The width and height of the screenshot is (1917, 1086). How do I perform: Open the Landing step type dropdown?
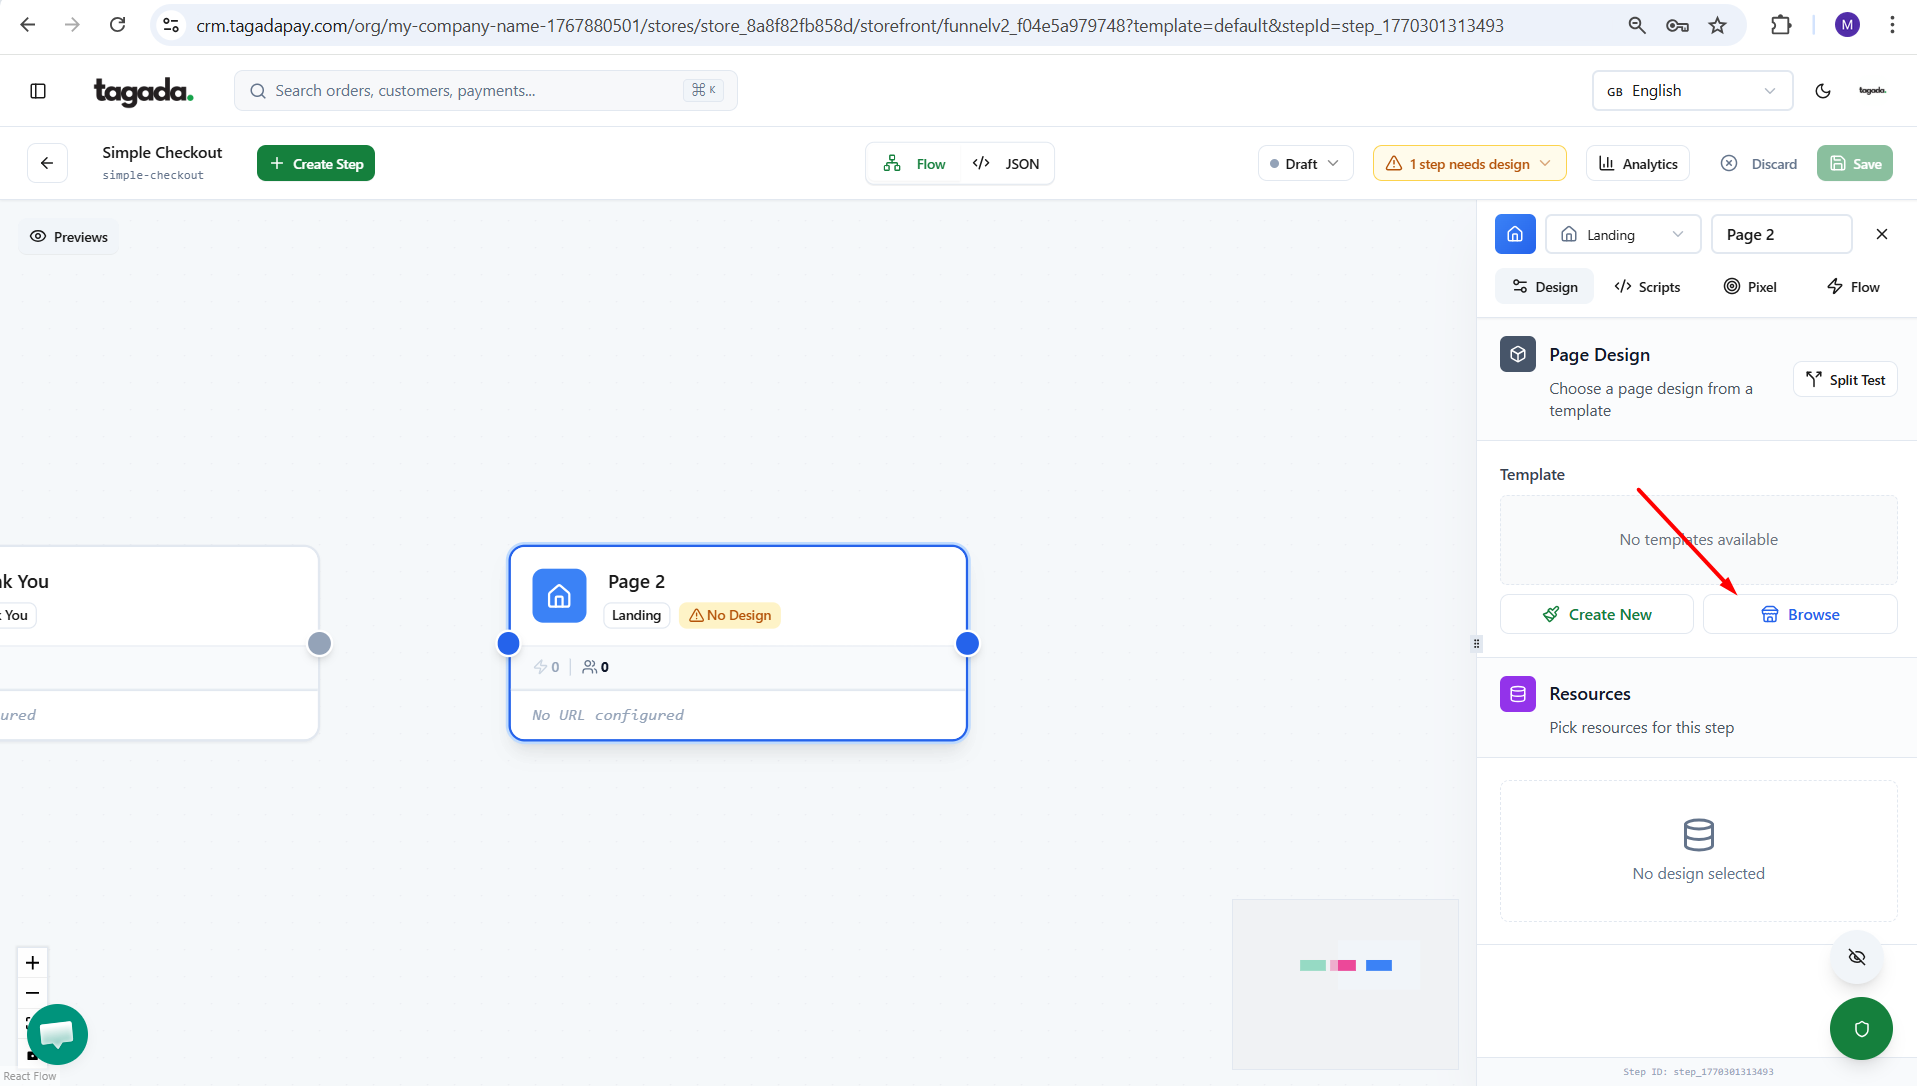coord(1622,235)
